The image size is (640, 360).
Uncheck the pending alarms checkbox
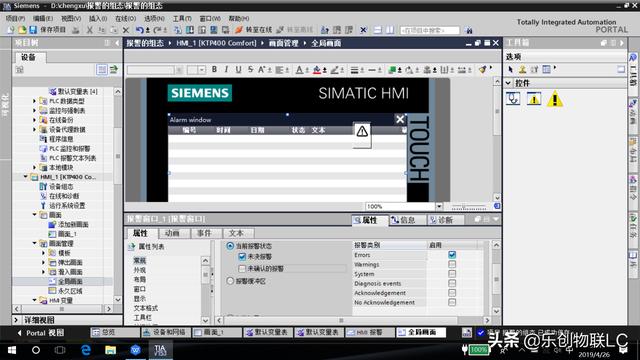(x=242, y=257)
